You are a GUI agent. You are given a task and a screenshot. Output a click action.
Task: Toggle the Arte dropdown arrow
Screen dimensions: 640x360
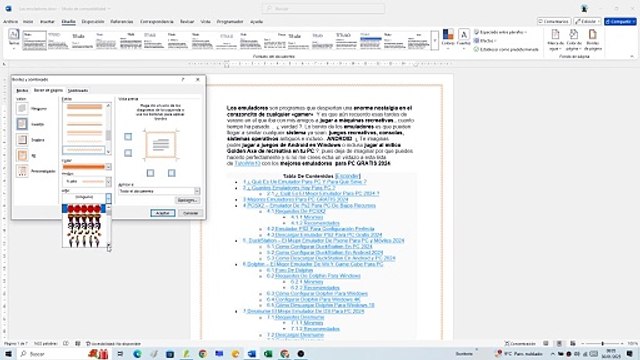coord(108,198)
